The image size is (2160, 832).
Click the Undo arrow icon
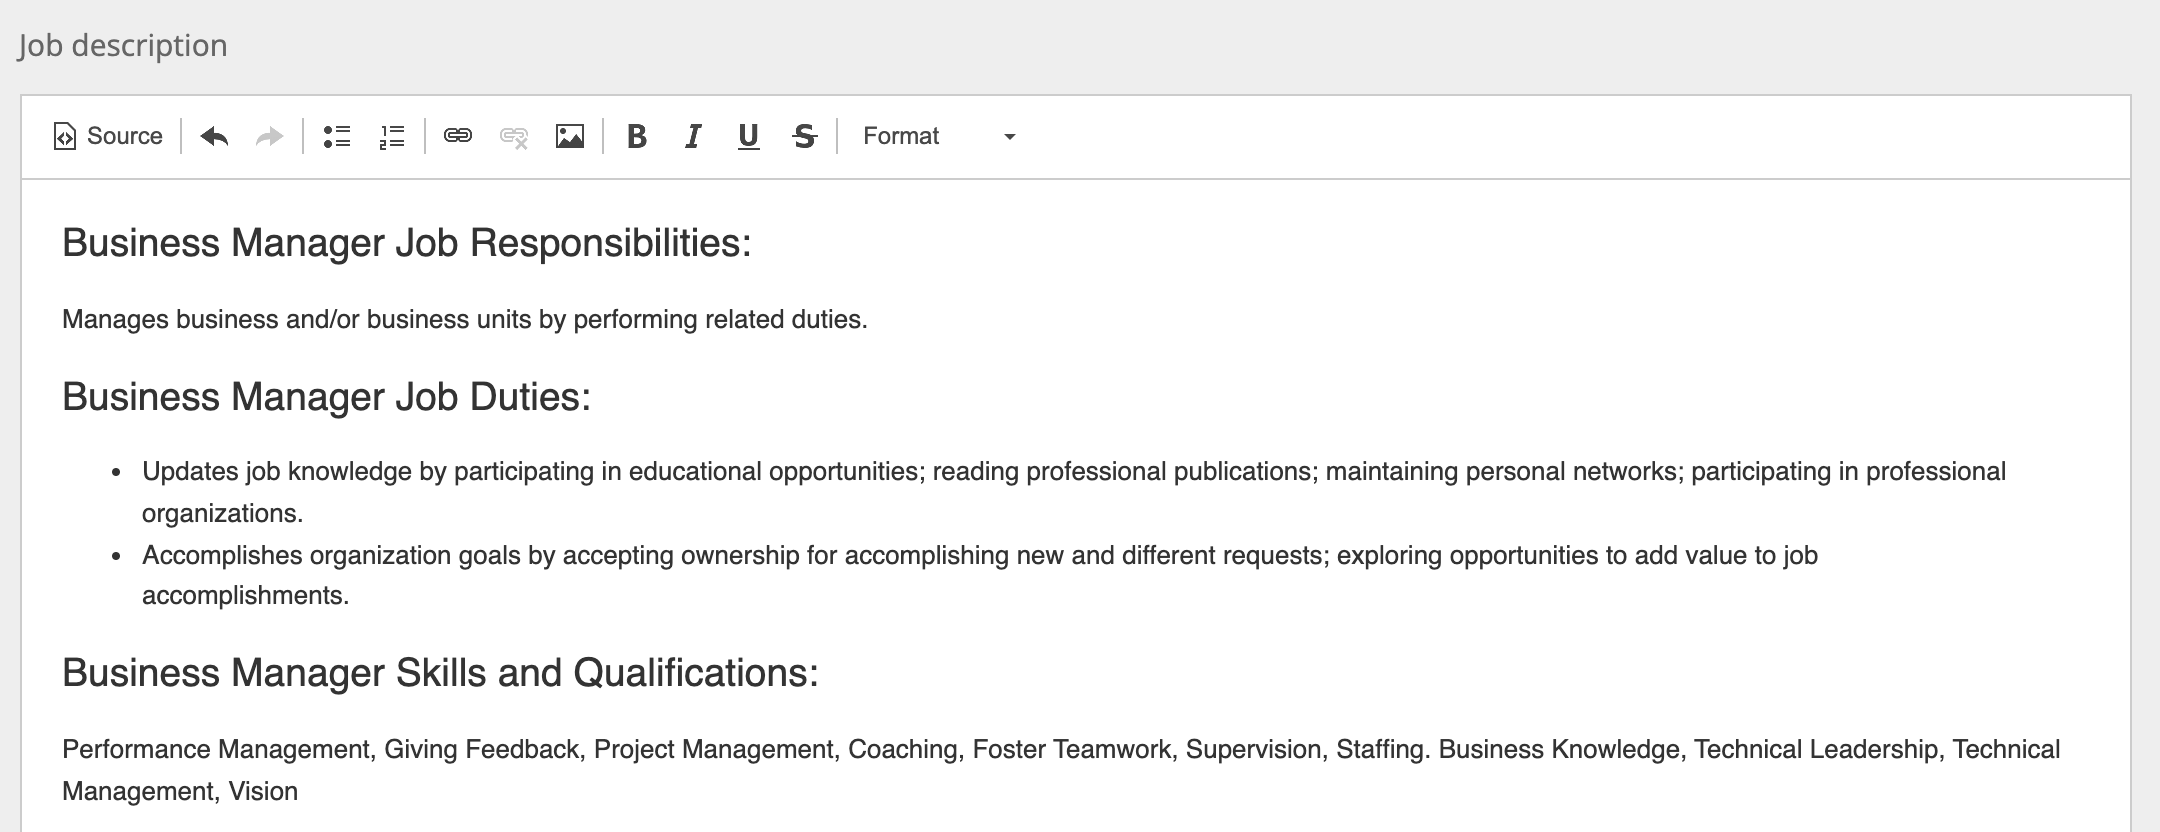pyautogui.click(x=214, y=136)
